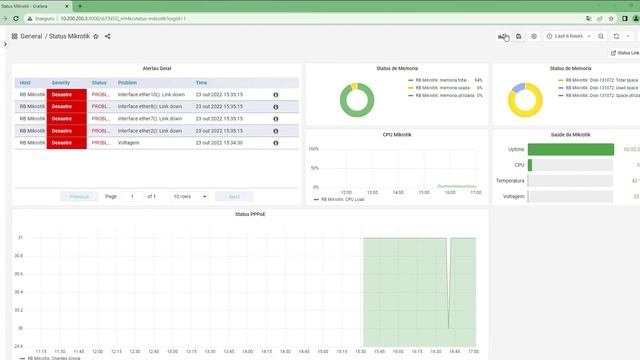Show info for the ether7 Link down alert

coord(276,119)
